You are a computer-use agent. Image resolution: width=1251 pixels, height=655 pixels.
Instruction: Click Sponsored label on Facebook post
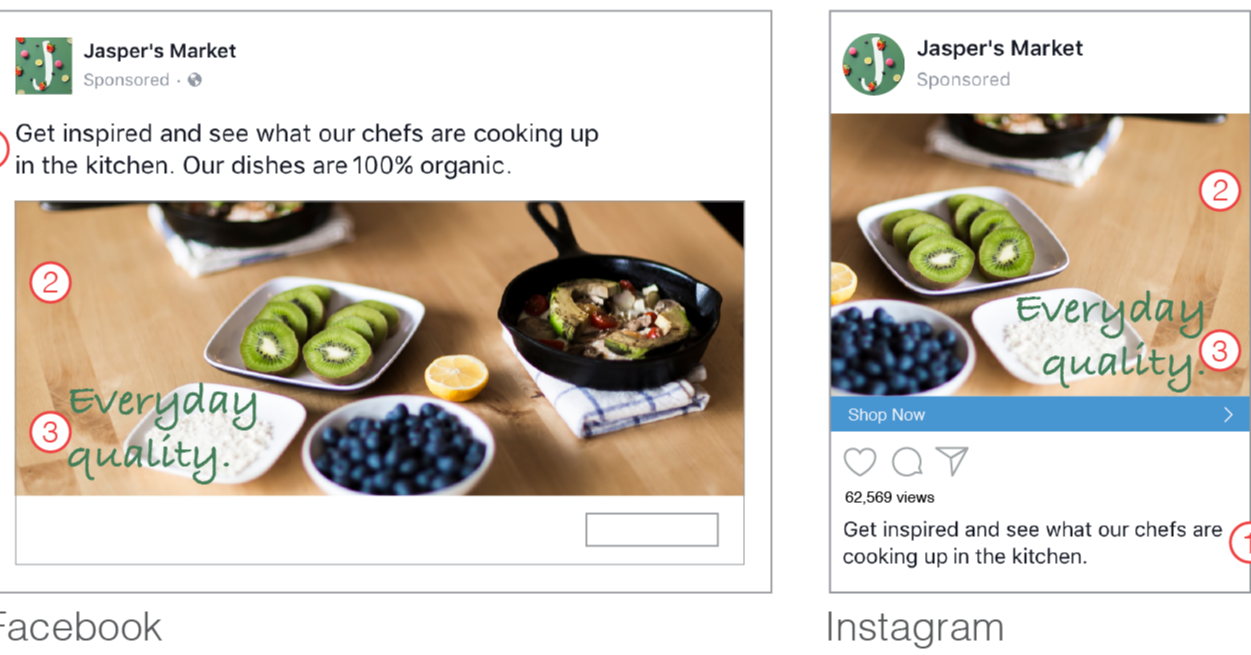point(126,80)
